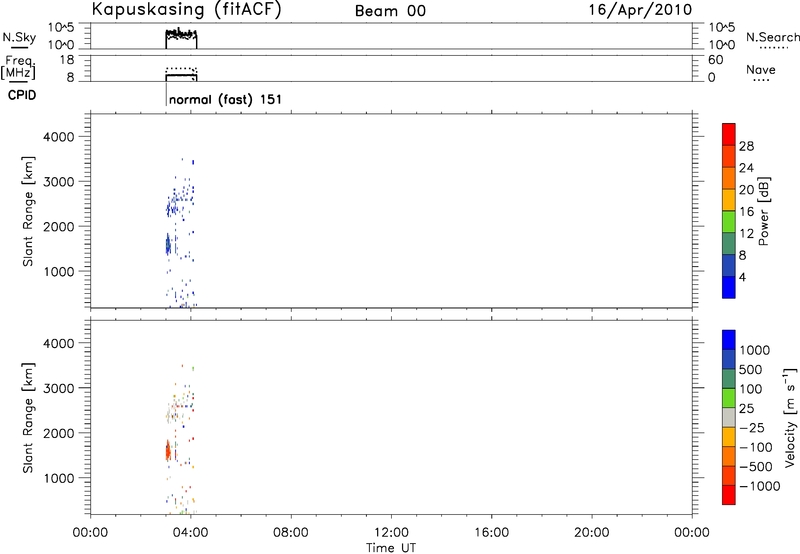Click the bright blue bottom Power colorbar segment

click(x=729, y=287)
